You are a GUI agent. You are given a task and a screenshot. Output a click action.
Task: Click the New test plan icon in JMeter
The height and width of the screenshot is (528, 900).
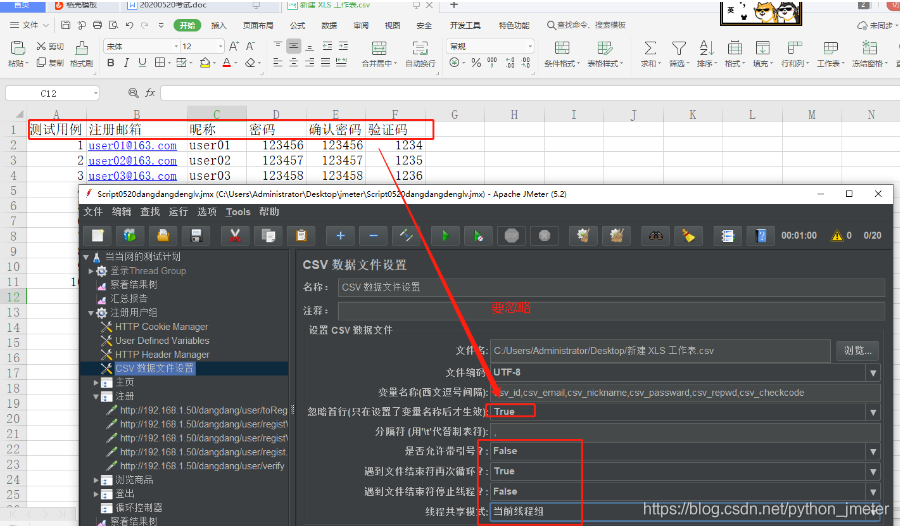(x=98, y=235)
